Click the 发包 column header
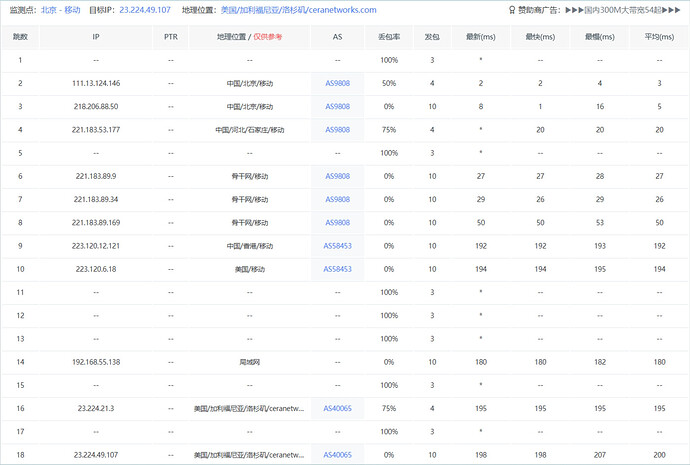Screen dimensions: 690x465 tap(432, 37)
